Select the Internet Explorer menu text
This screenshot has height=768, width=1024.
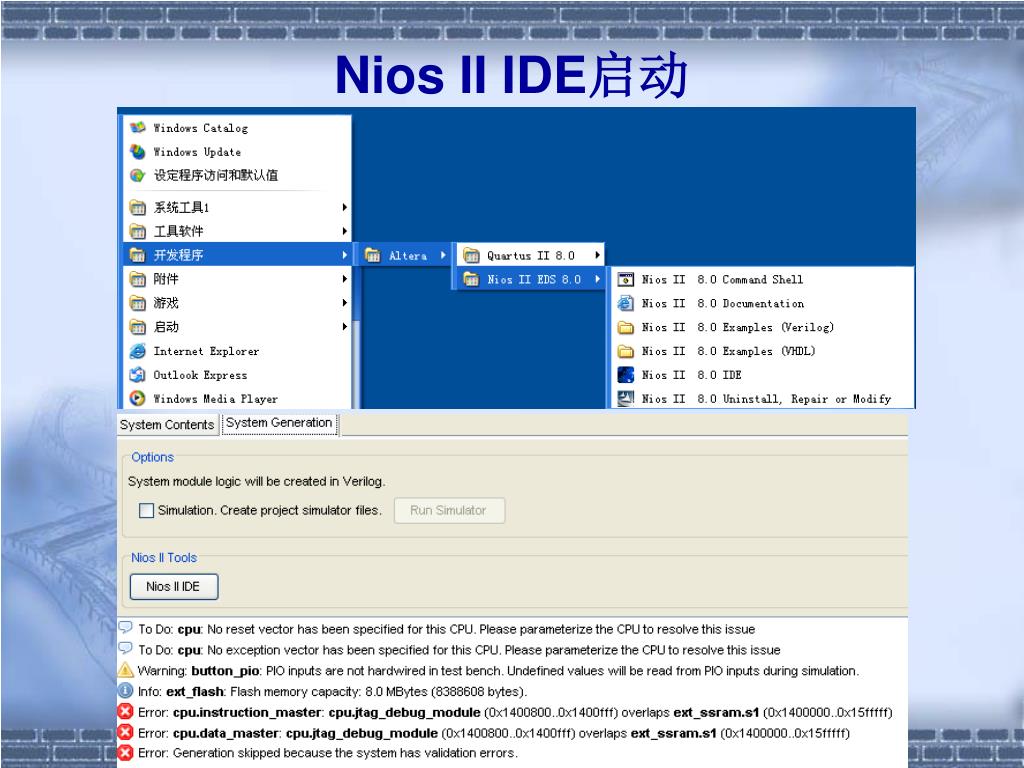coord(206,351)
